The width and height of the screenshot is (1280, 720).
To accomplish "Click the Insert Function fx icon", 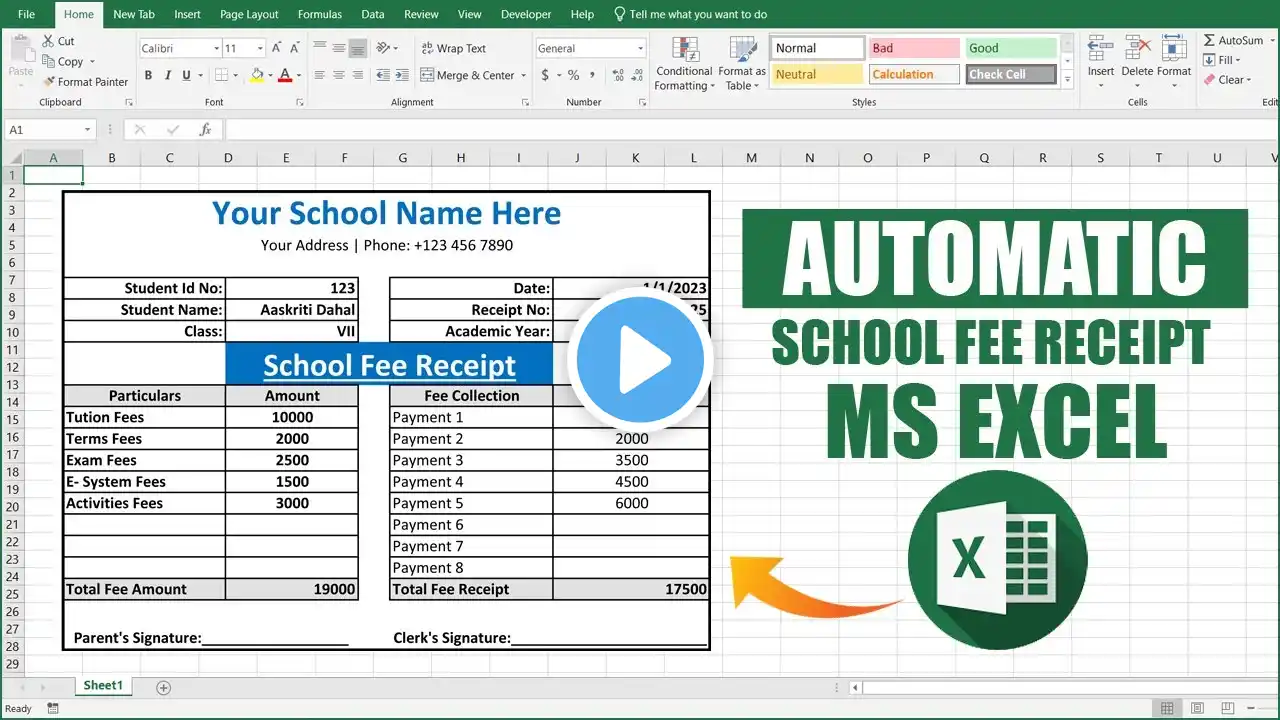I will (205, 130).
